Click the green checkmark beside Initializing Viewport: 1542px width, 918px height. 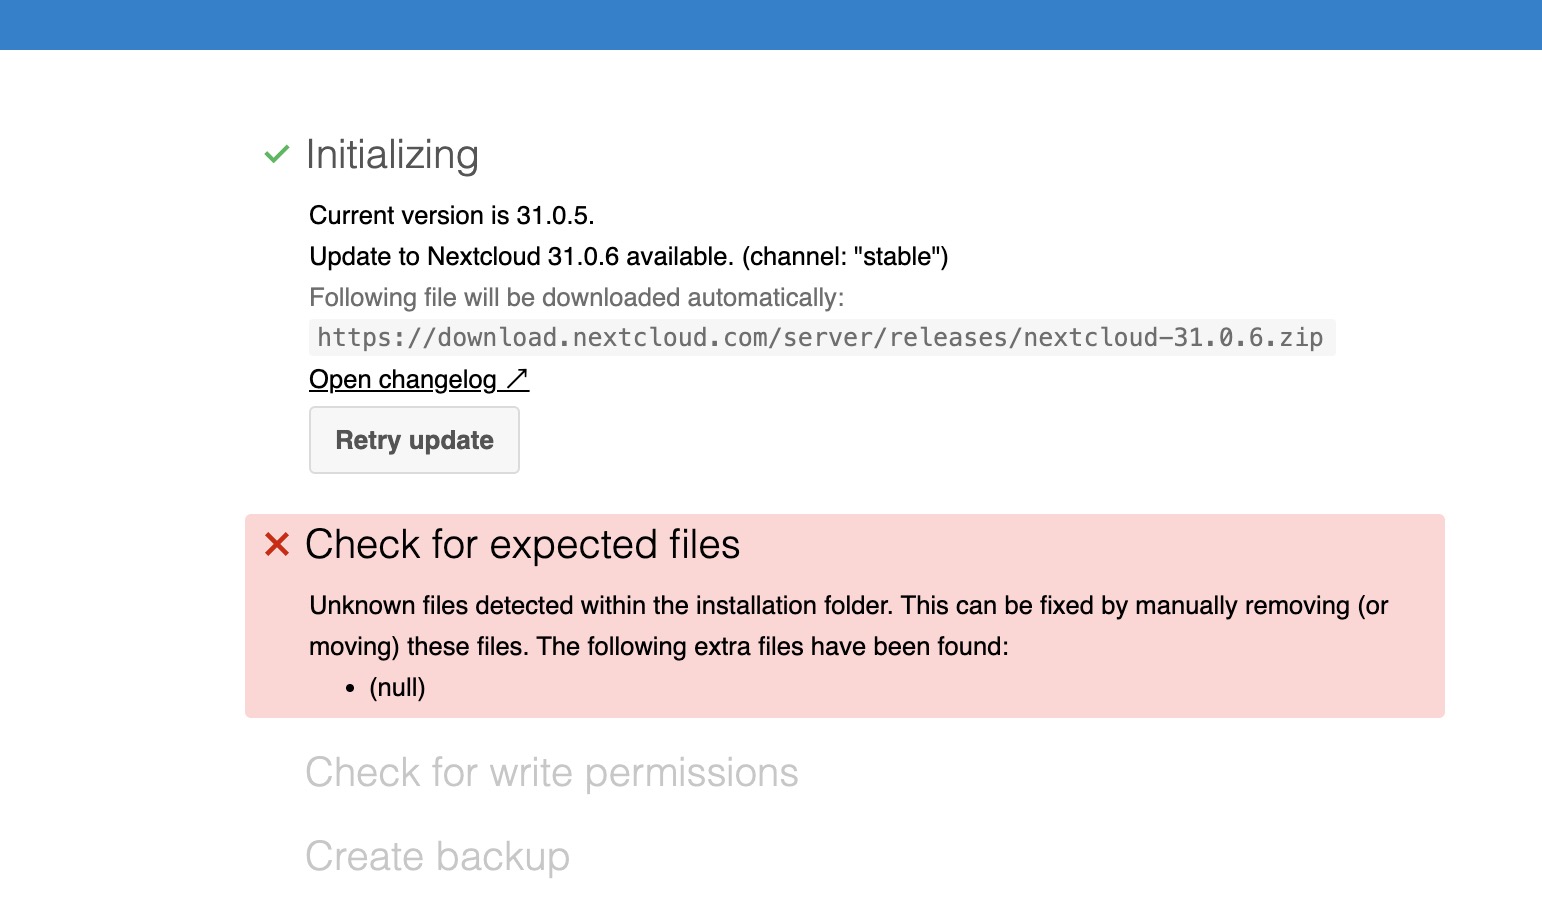pos(276,154)
